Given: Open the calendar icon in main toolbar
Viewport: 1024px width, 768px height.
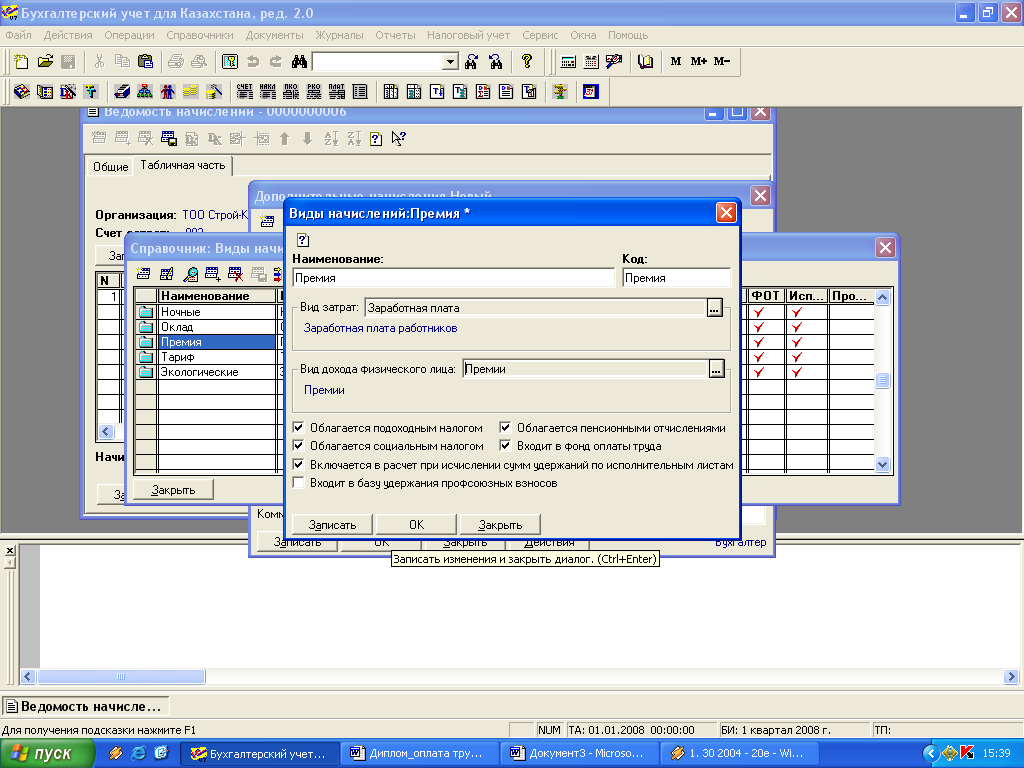Looking at the screenshot, I should click(x=591, y=62).
